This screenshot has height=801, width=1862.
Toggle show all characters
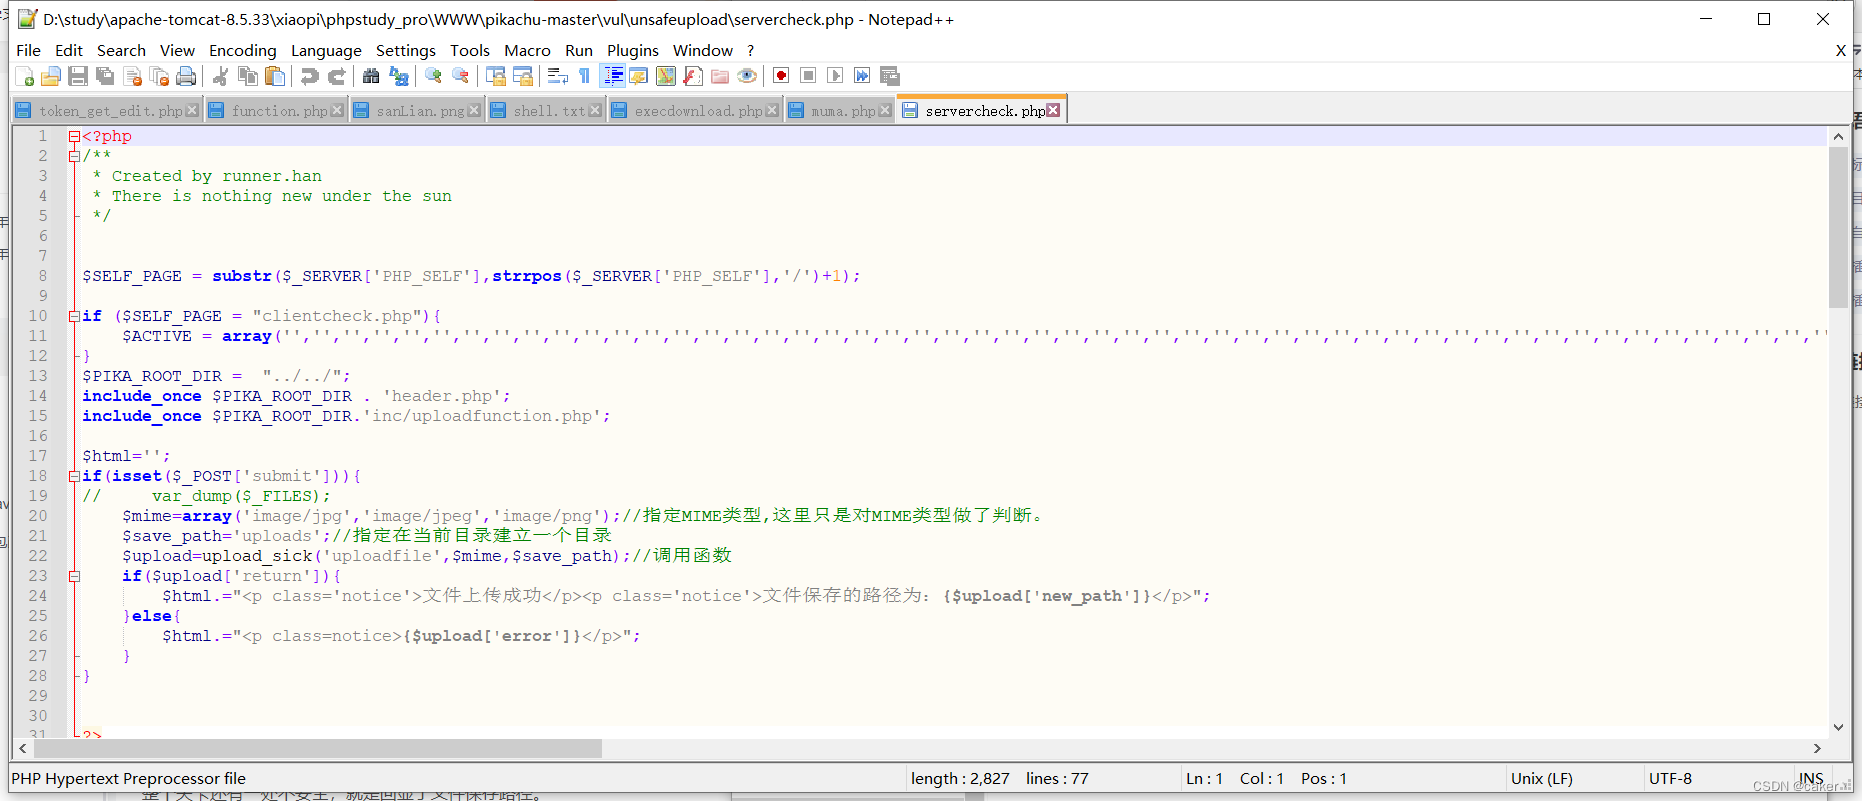pos(584,76)
